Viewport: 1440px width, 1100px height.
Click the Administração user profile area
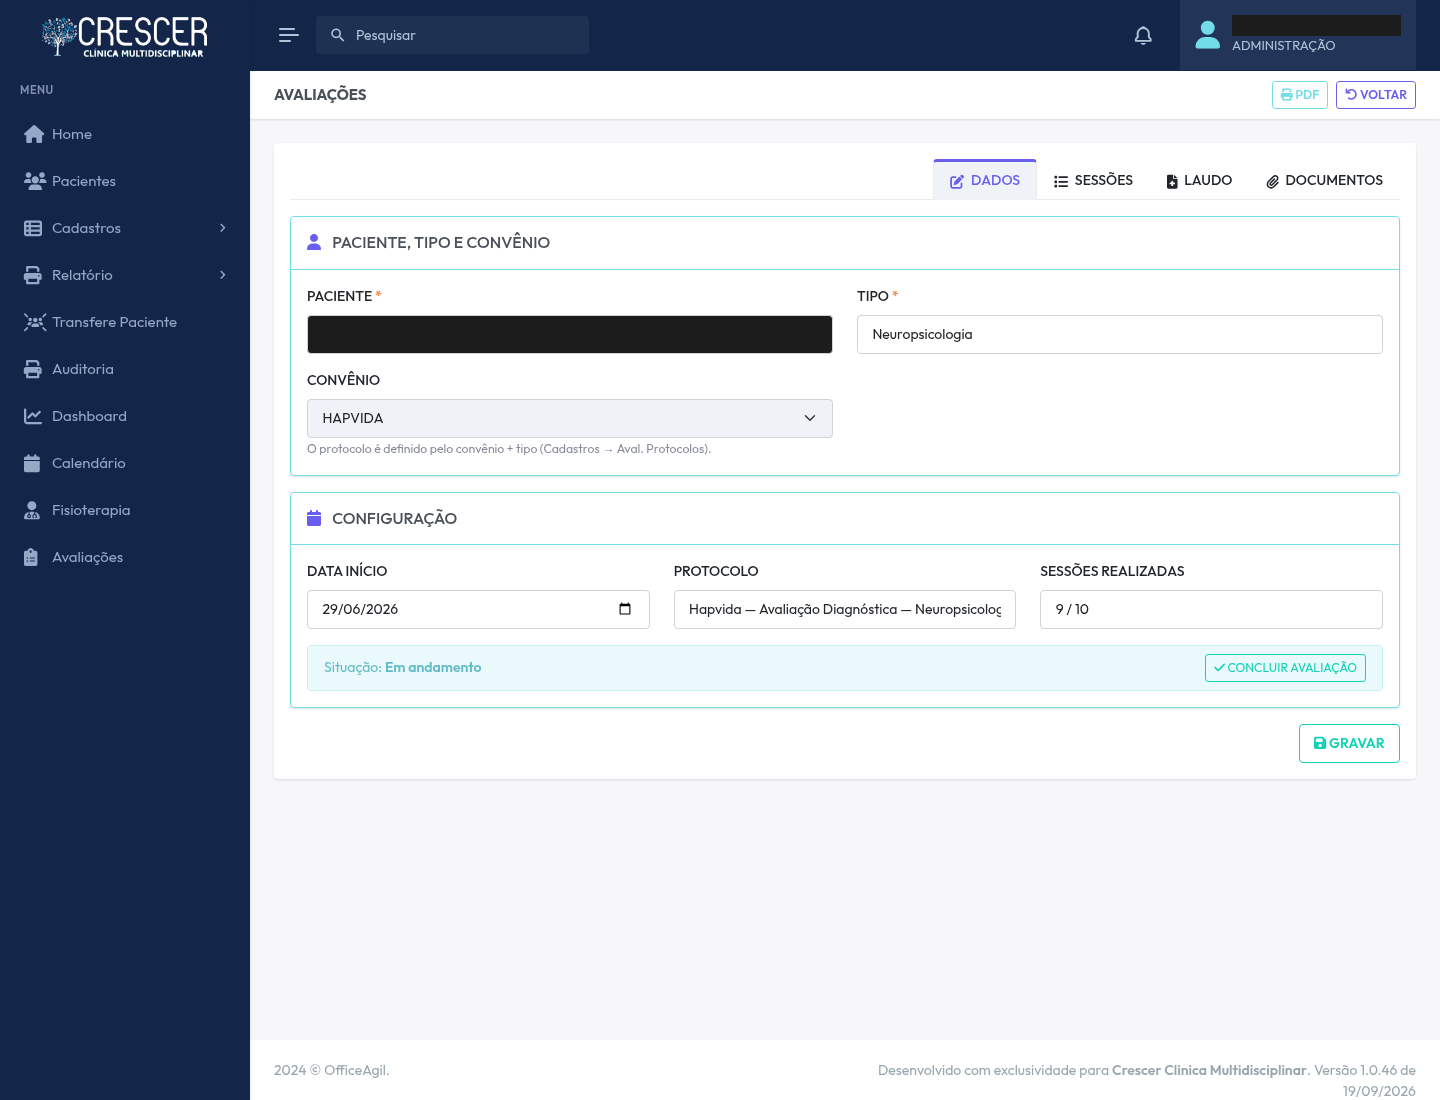pos(1298,35)
